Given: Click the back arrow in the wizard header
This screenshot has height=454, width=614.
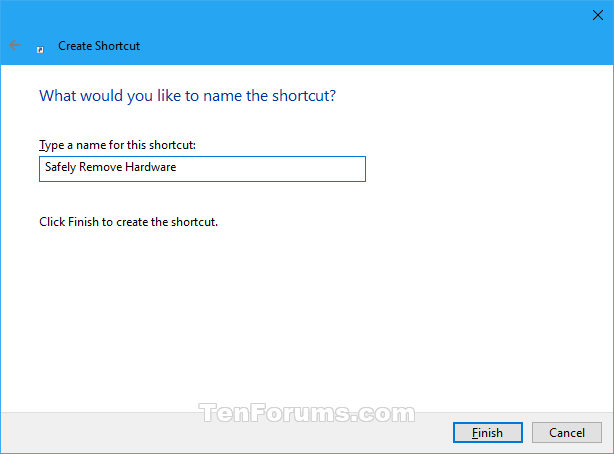Looking at the screenshot, I should (x=15, y=45).
